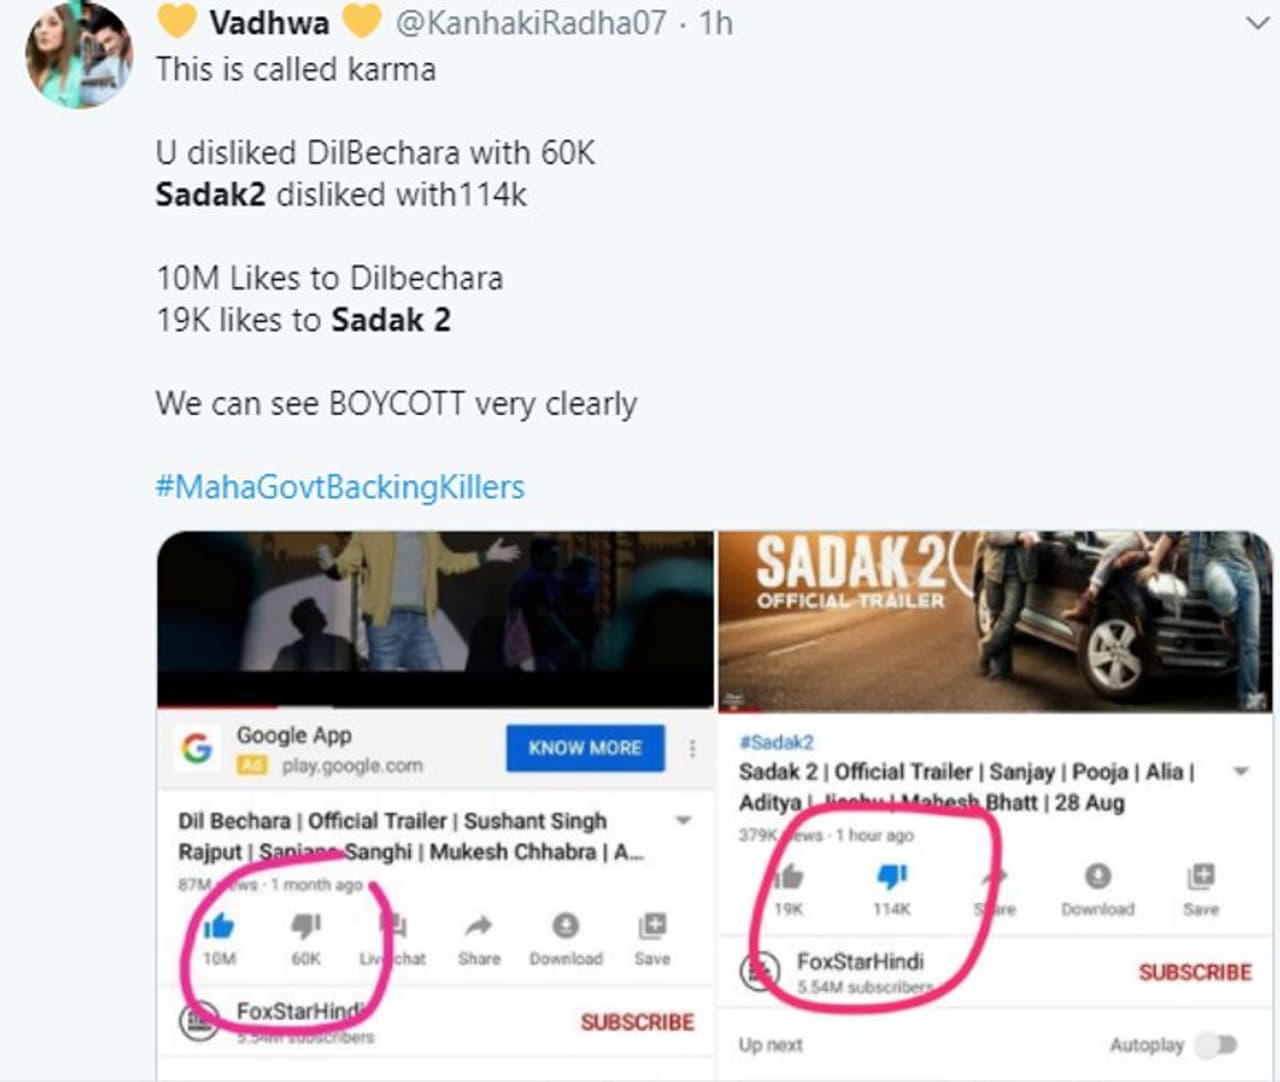Open the Sadak 2 trailer thumbnail

[994, 620]
